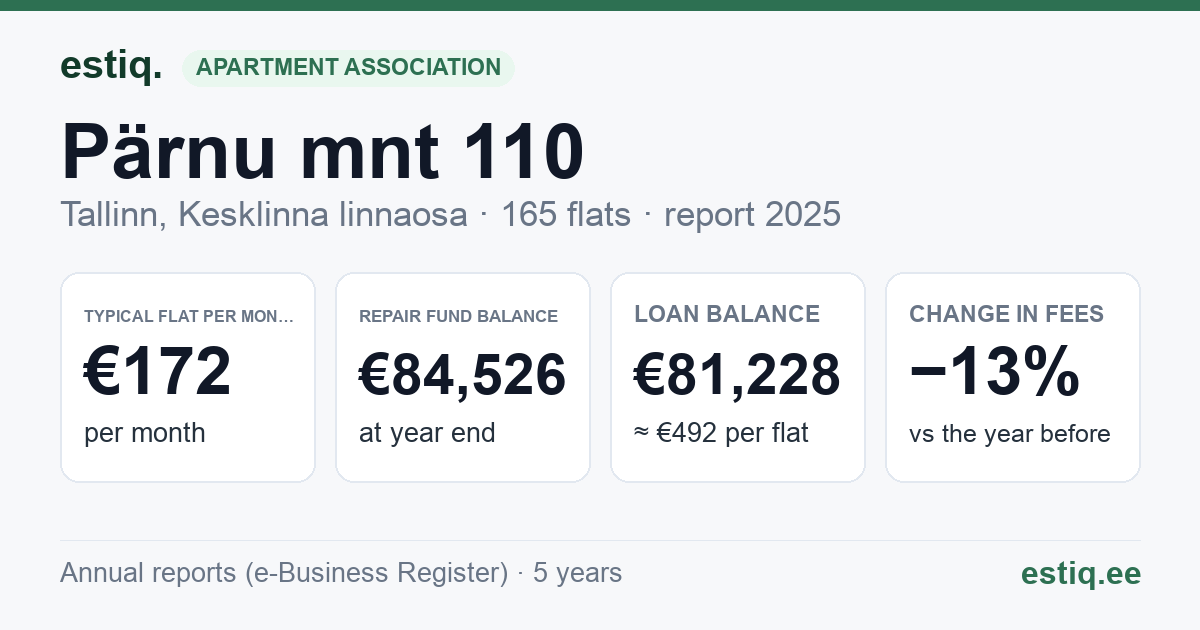Click the estiq. logo

click(x=111, y=66)
